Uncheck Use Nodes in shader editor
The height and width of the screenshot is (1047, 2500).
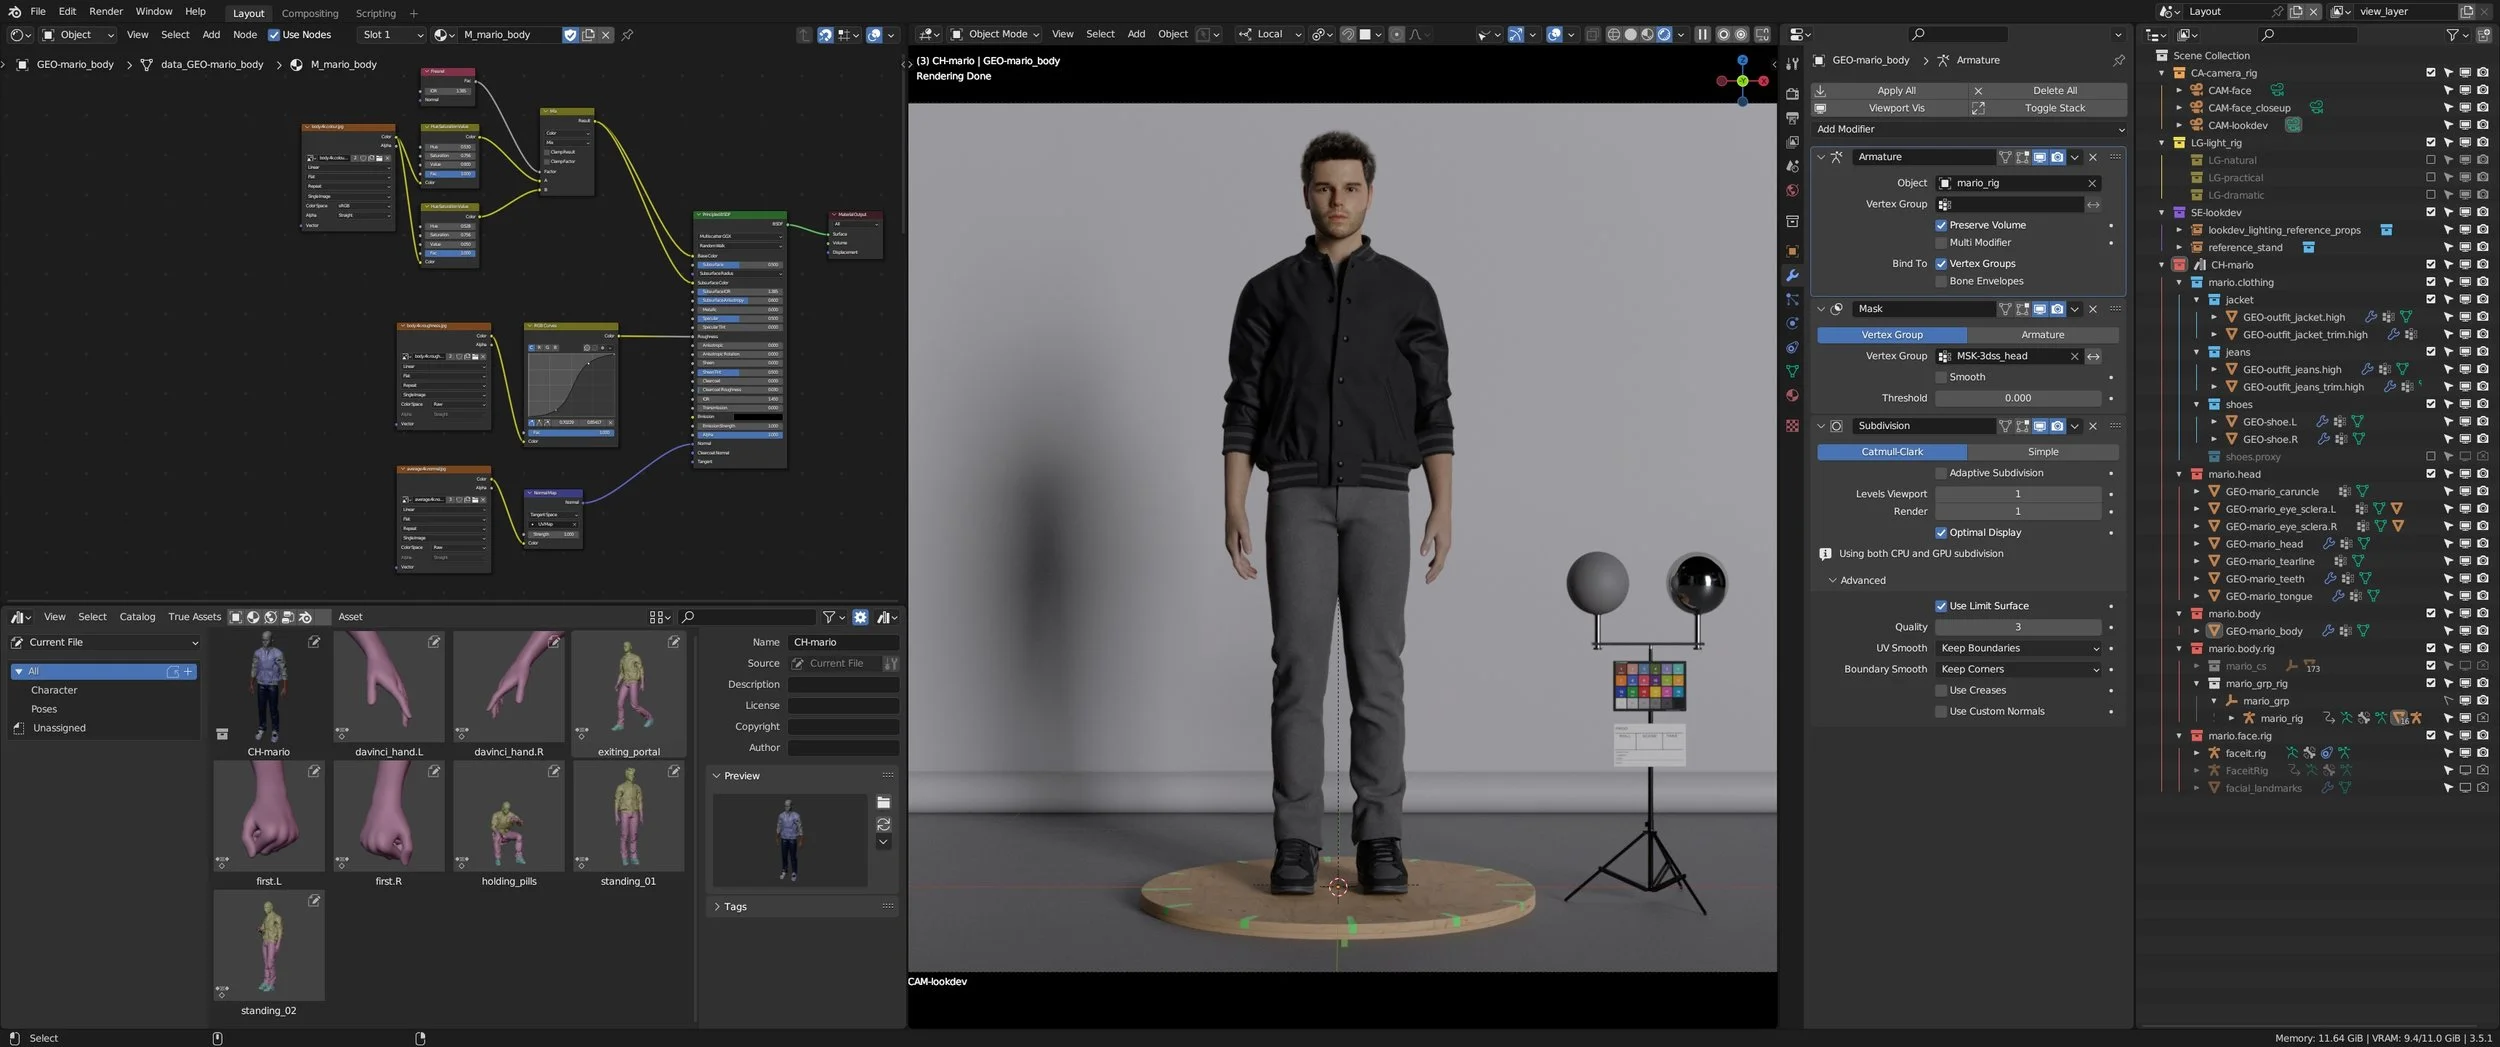[x=274, y=35]
